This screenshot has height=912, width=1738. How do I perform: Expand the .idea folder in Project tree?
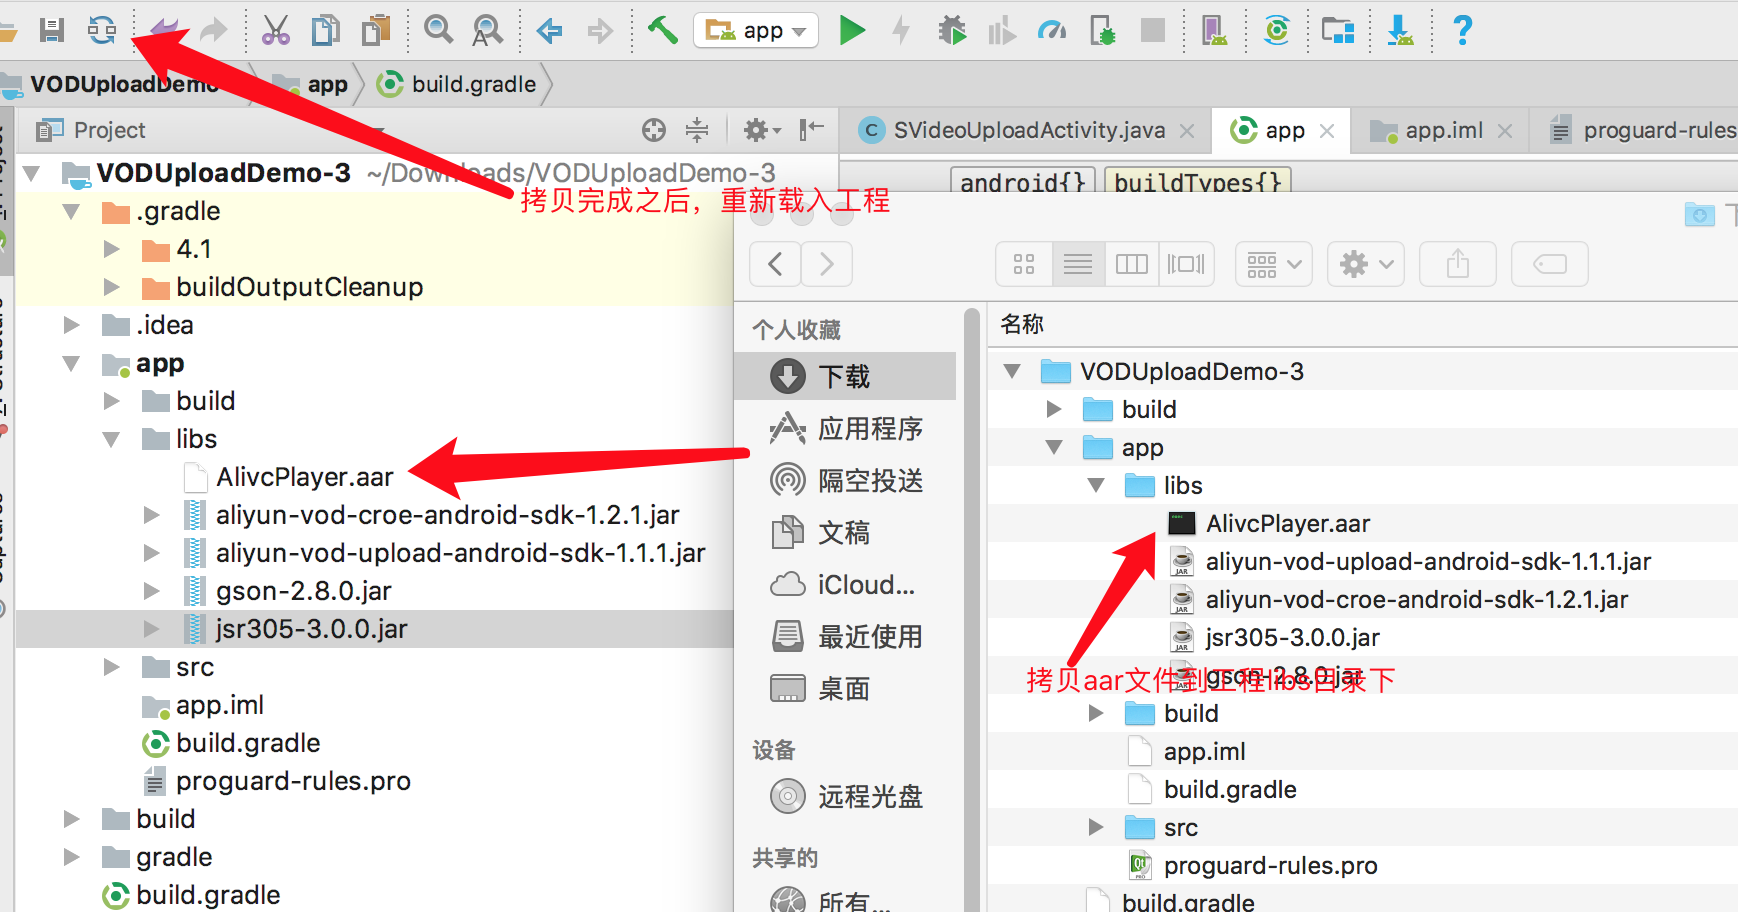pyautogui.click(x=71, y=325)
